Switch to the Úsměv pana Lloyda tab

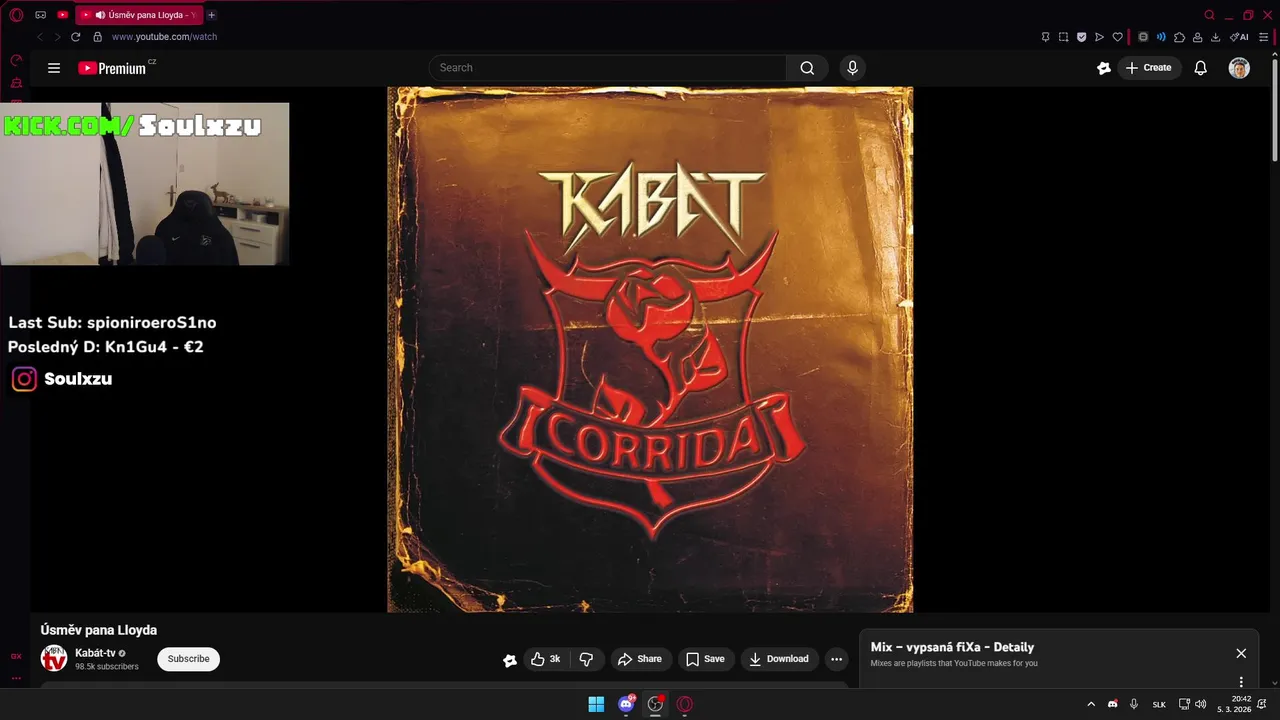pyautogui.click(x=140, y=15)
